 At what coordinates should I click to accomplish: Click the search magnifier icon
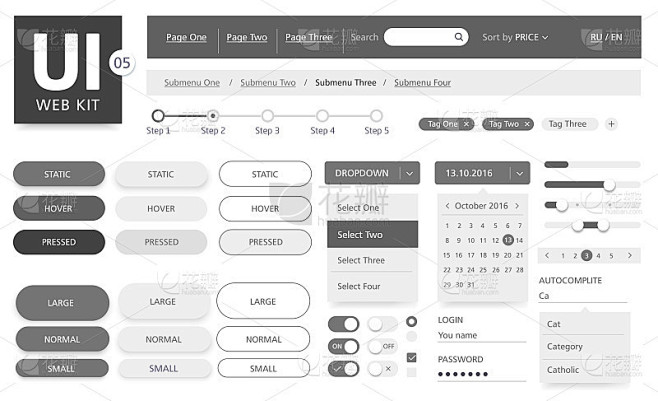[459, 37]
